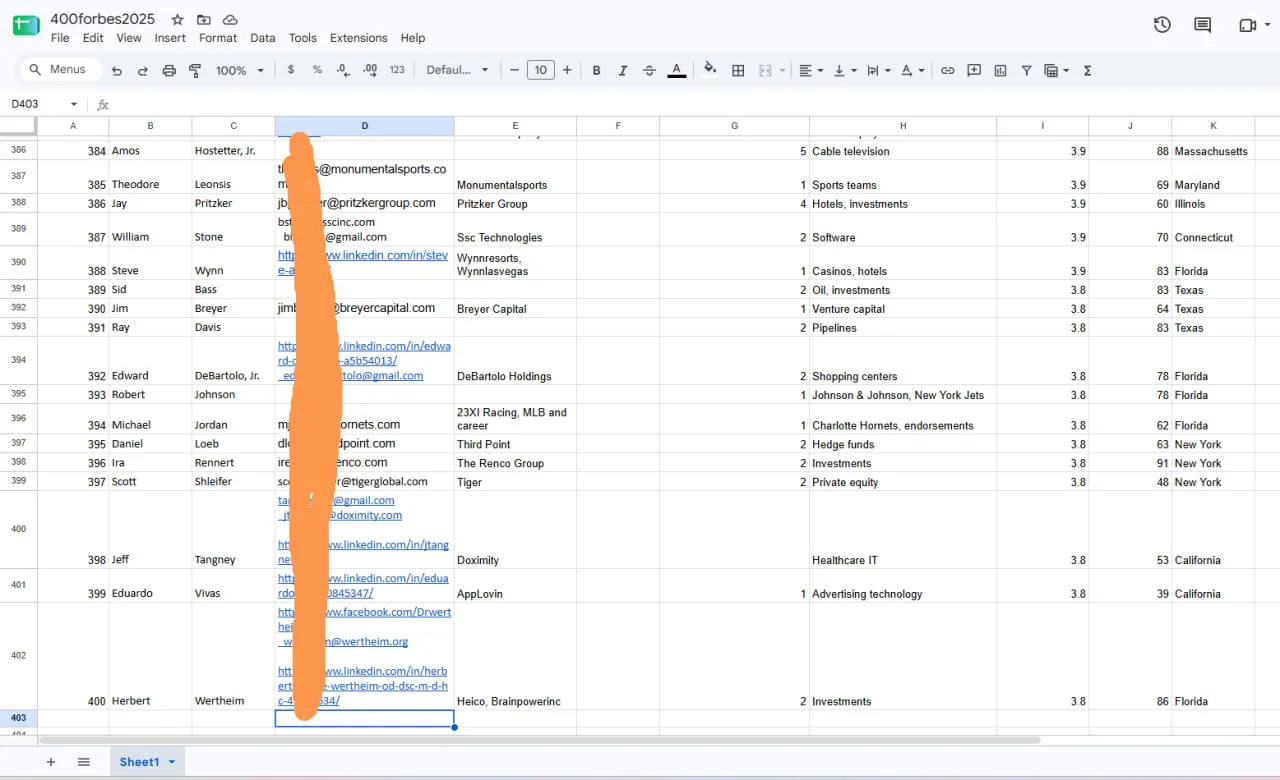Create a filter
1280x780 pixels.
1027,70
